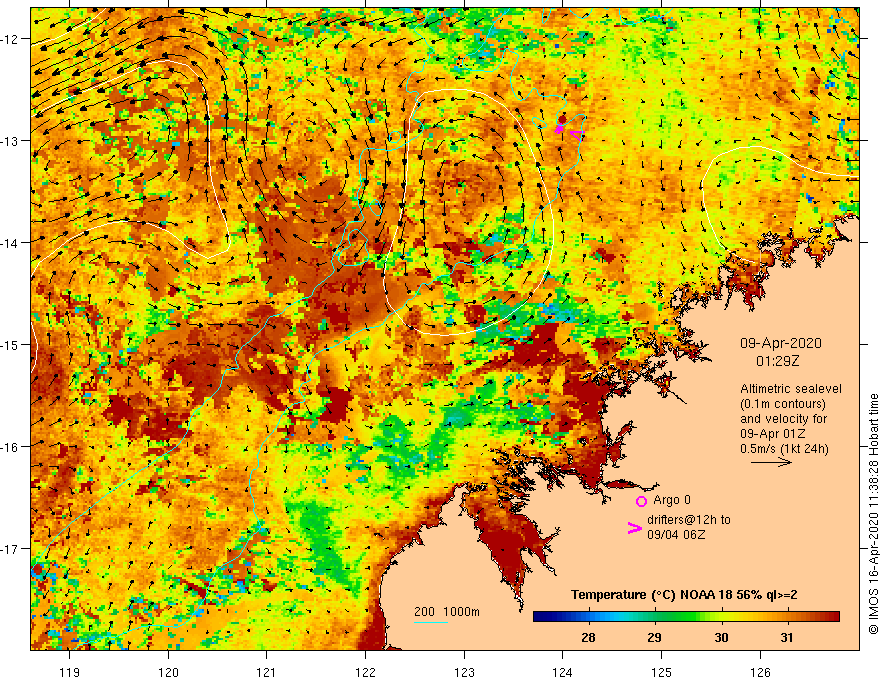Click the 'Argo 0' legend label
Image resolution: width=880 pixels, height=680 pixels.
pos(672,500)
